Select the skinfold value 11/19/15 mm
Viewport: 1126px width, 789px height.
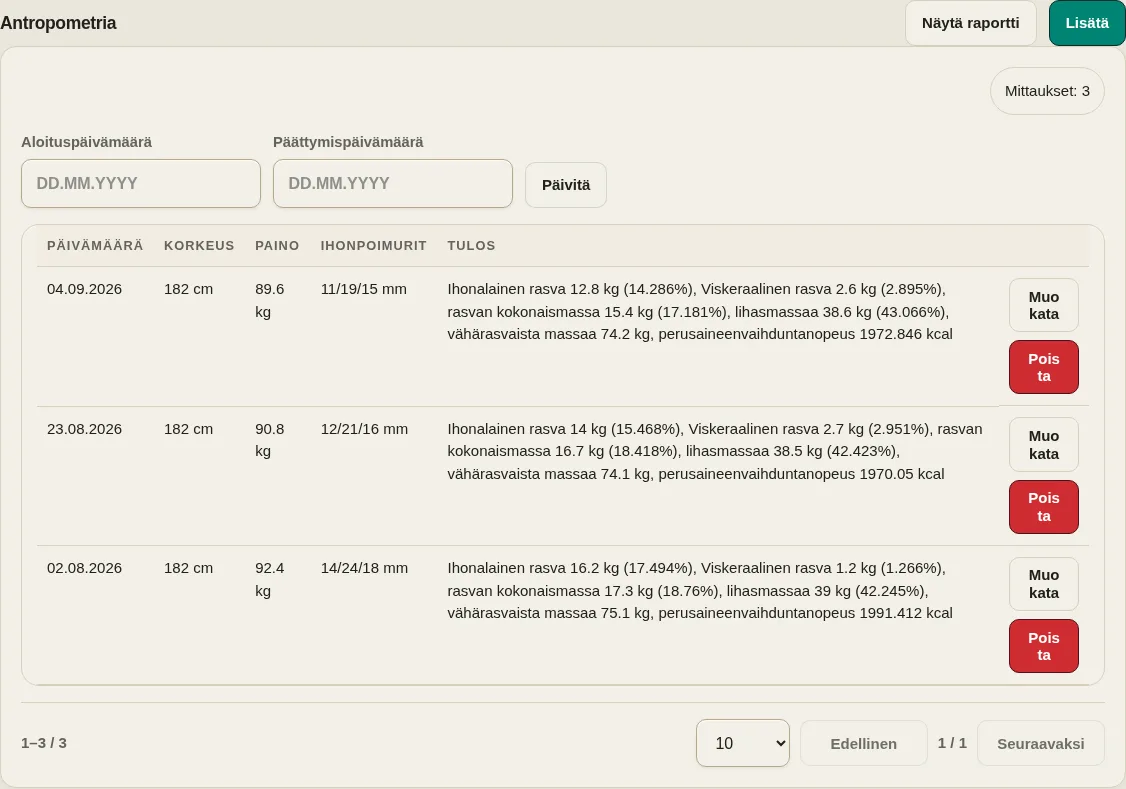coord(363,289)
